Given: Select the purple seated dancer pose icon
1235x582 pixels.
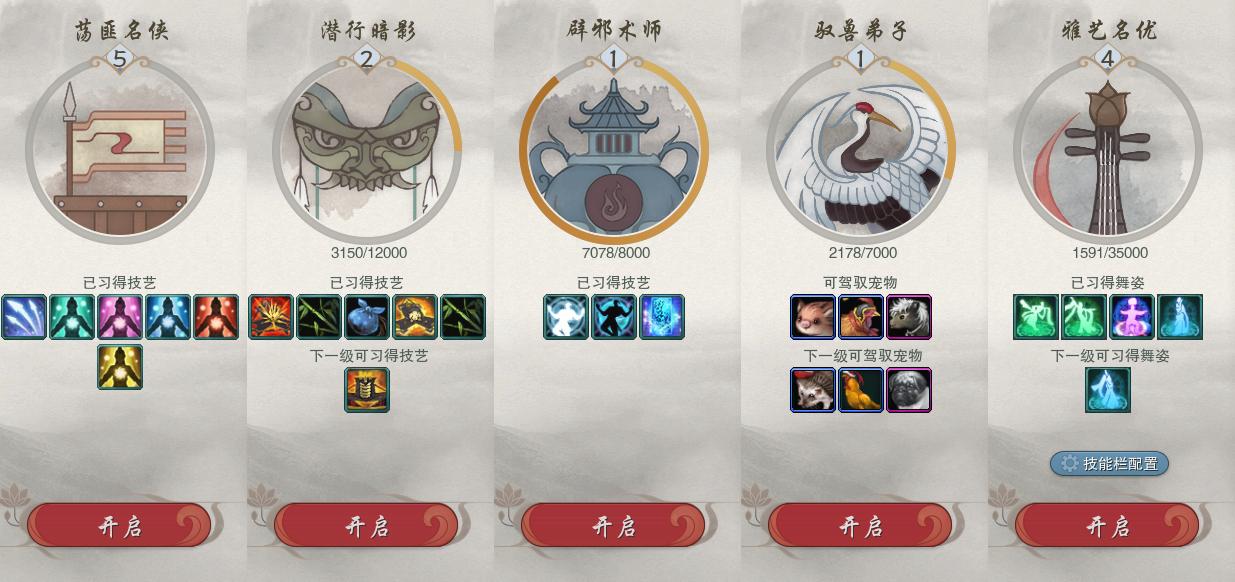Looking at the screenshot, I should point(1132,317).
